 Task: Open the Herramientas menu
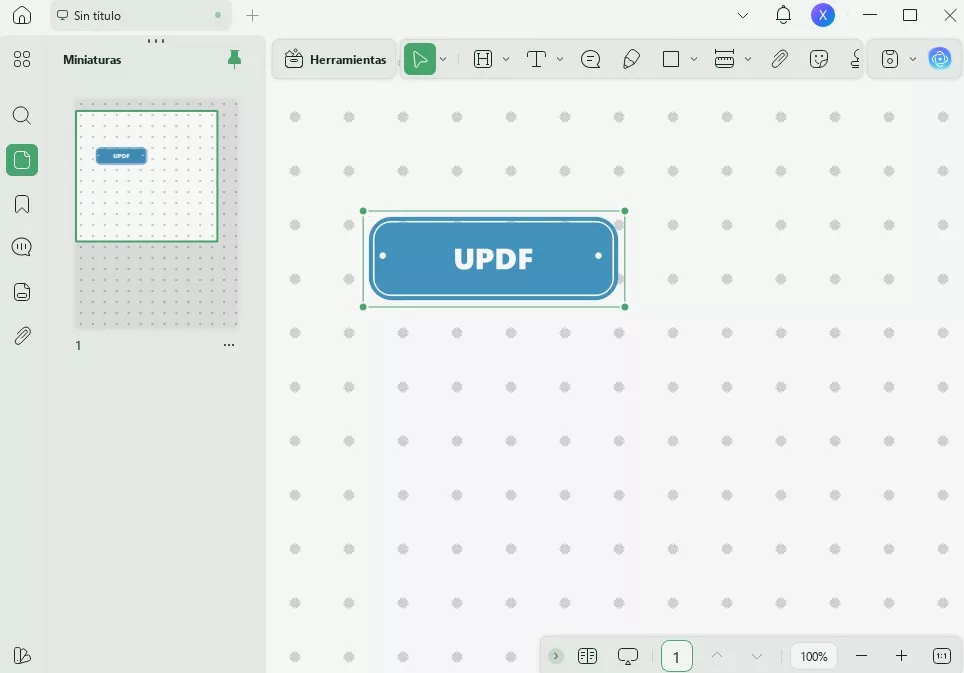point(335,60)
